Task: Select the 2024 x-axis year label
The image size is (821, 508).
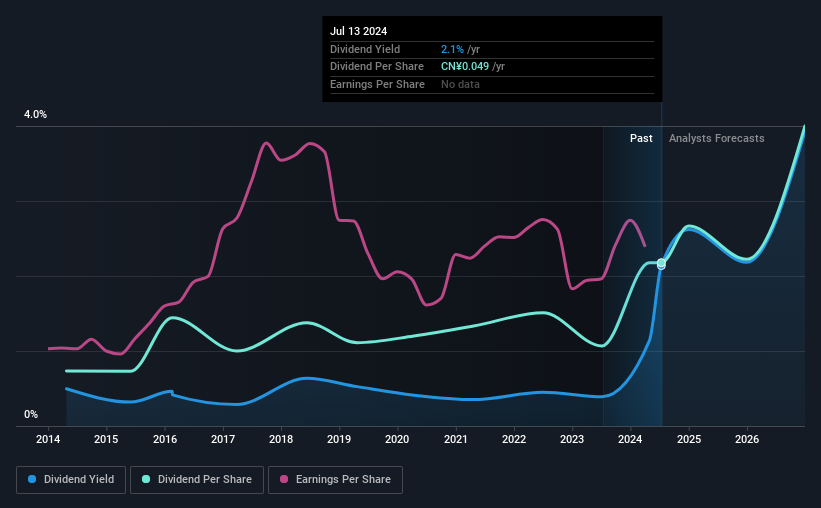Action: pyautogui.click(x=630, y=439)
